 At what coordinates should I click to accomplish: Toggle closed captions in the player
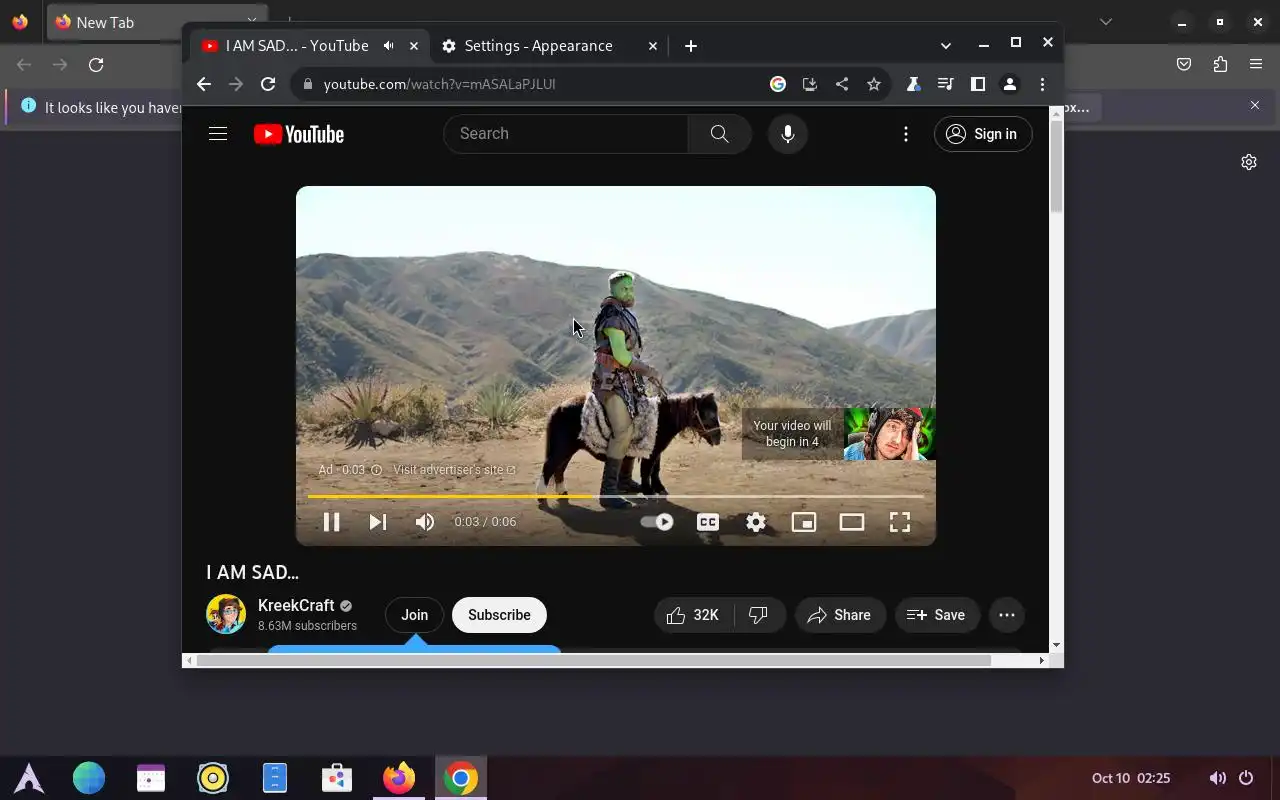click(x=708, y=522)
